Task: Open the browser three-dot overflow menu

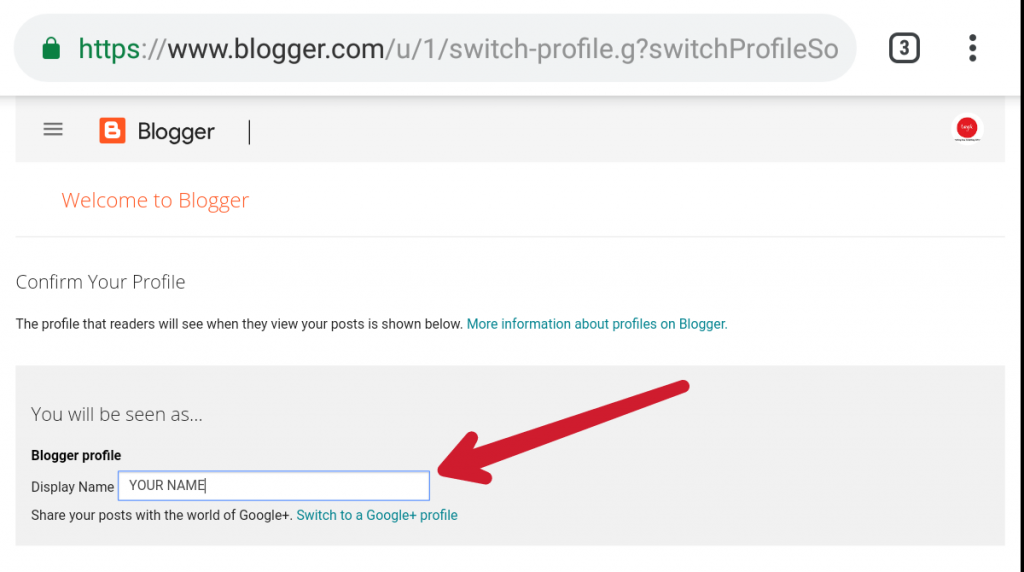Action: pyautogui.click(x=972, y=48)
